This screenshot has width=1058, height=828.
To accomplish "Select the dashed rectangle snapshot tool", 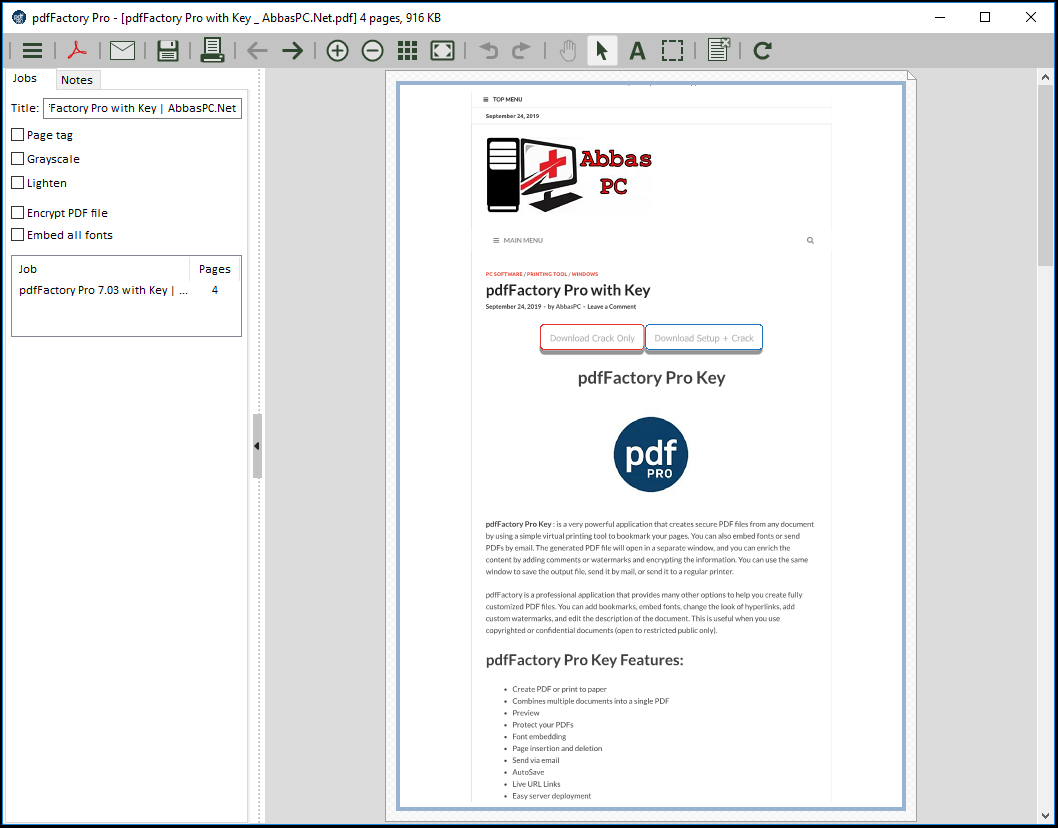I will click(x=672, y=51).
